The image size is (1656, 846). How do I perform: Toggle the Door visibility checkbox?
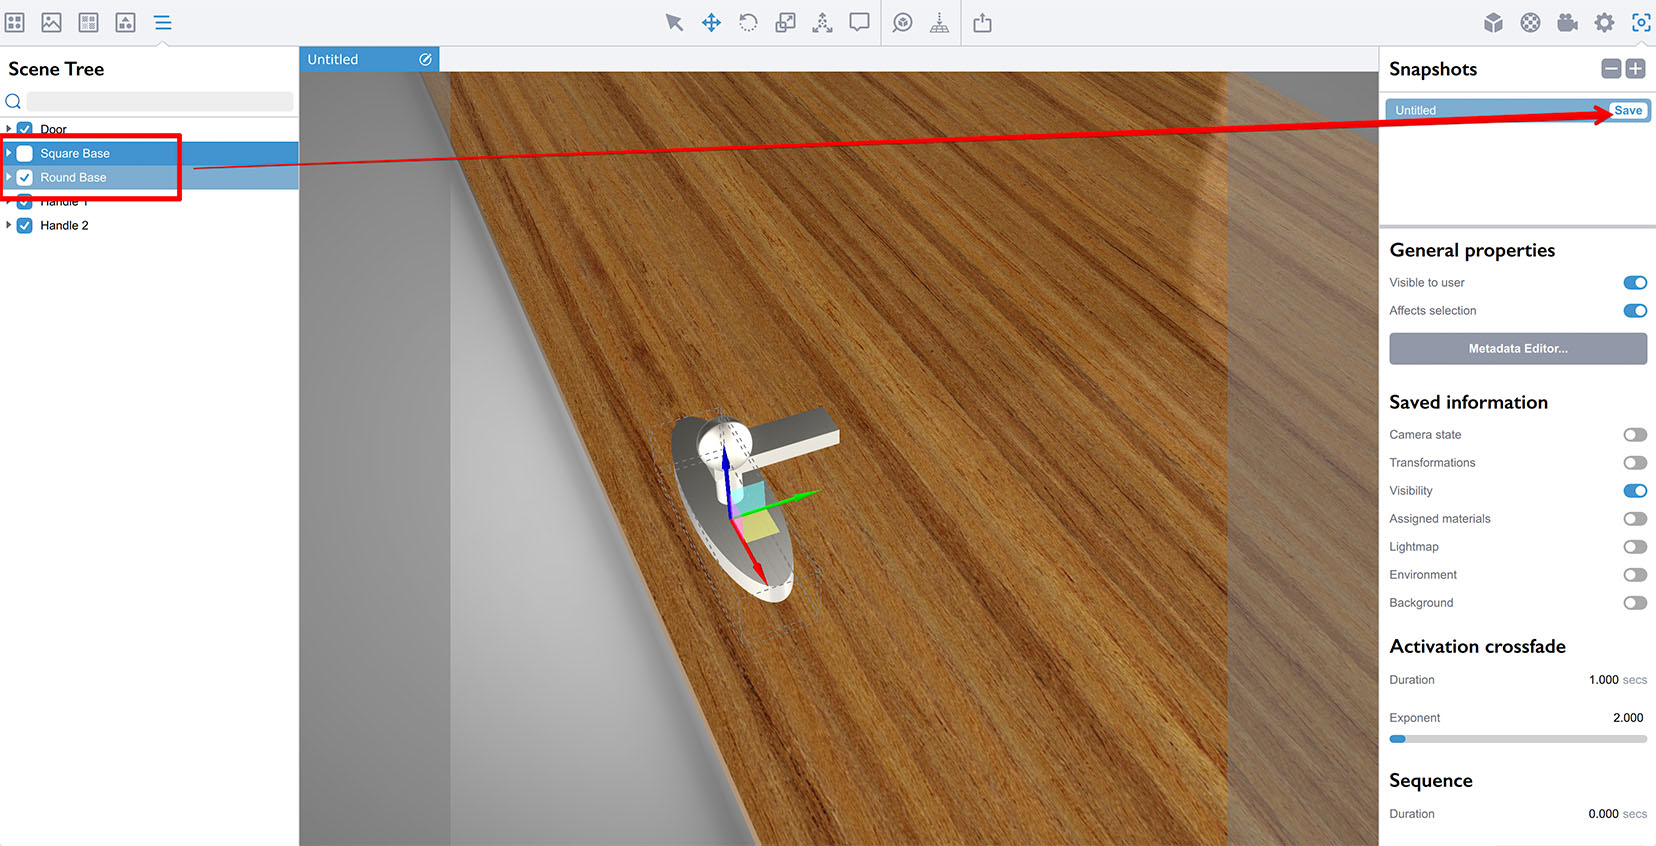click(x=25, y=129)
